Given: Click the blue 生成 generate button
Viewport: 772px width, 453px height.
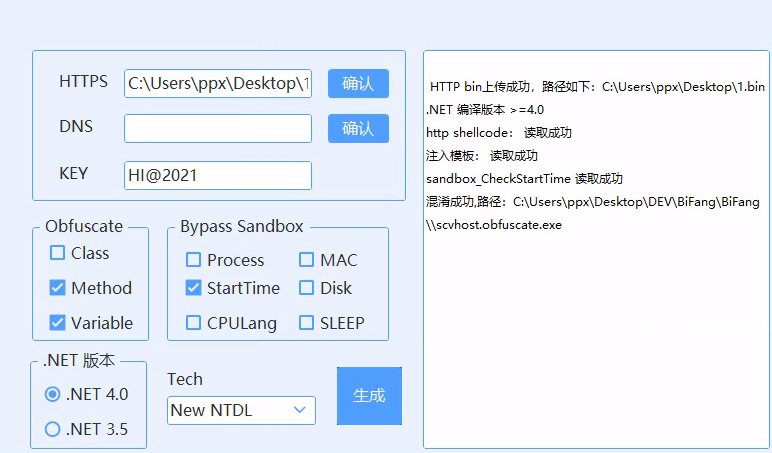Looking at the screenshot, I should (x=369, y=395).
